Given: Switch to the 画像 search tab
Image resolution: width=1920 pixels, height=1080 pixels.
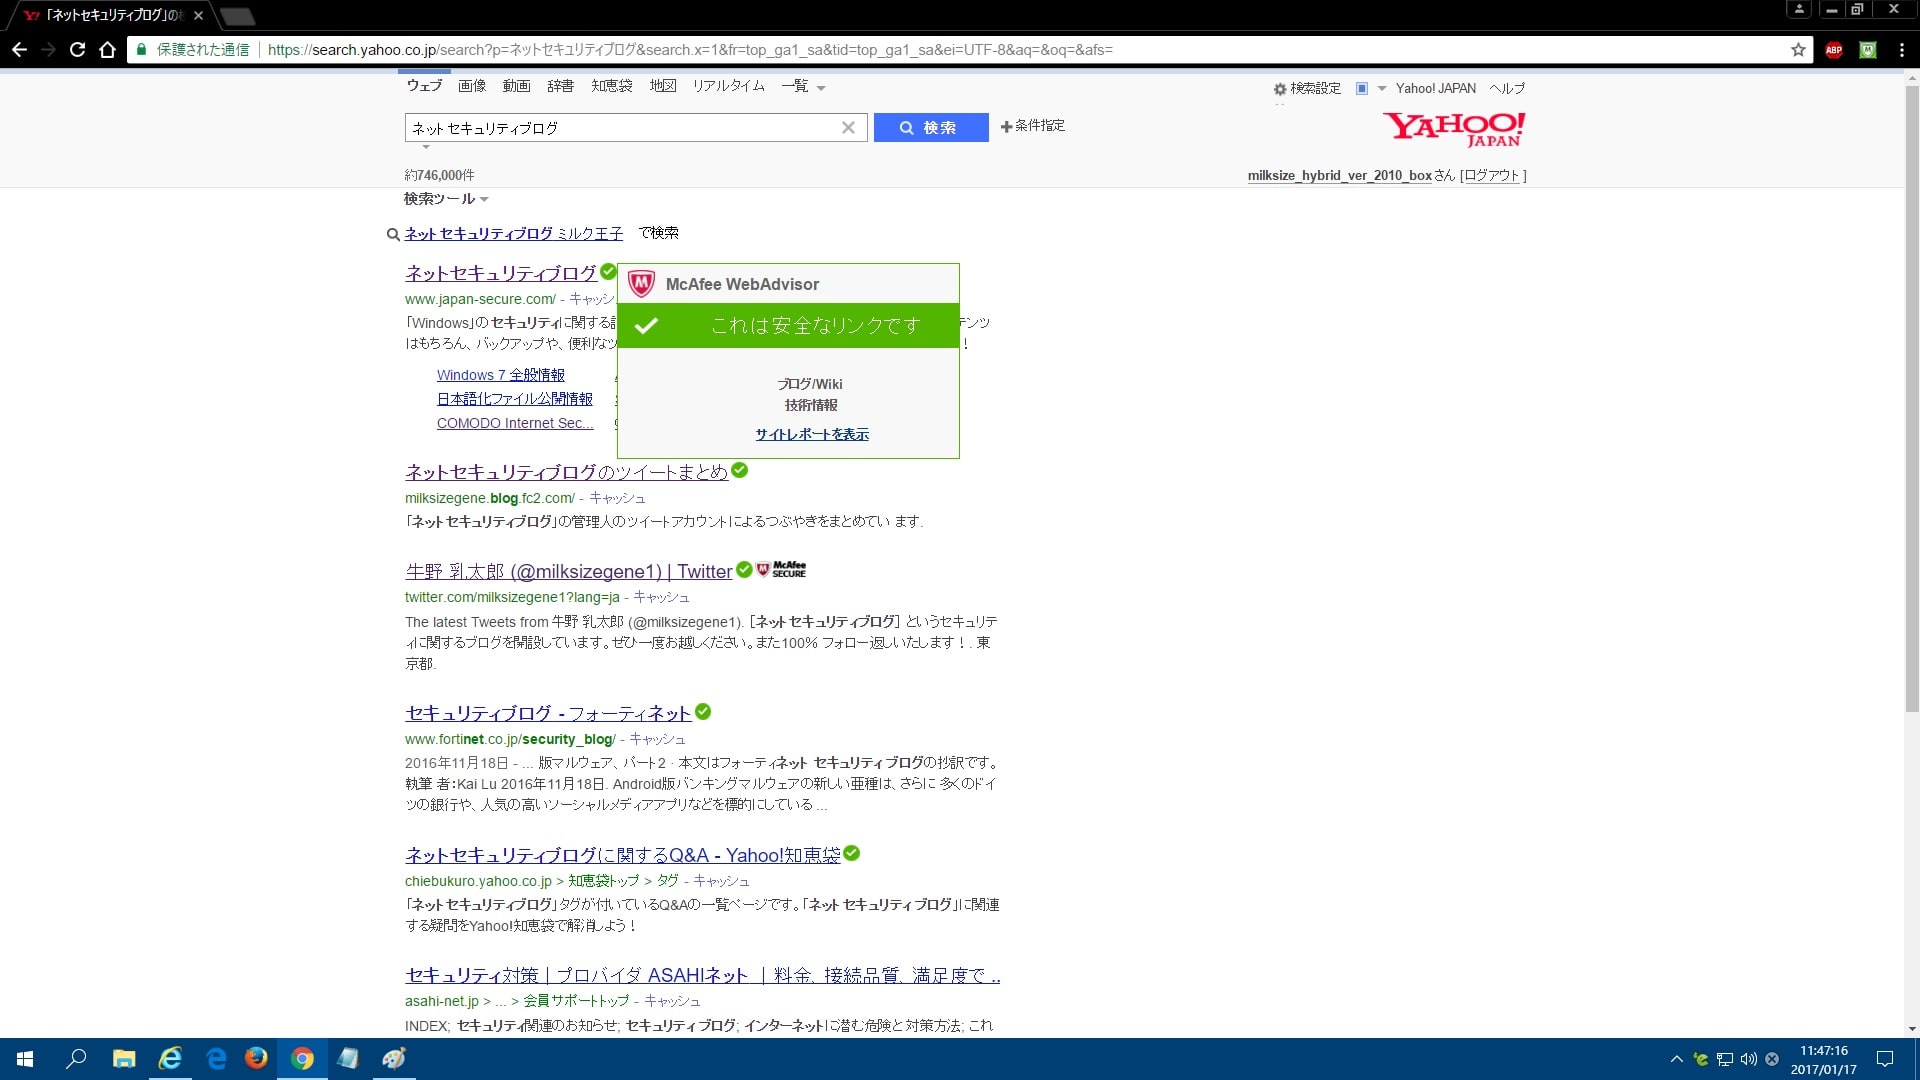Looking at the screenshot, I should click(x=472, y=86).
